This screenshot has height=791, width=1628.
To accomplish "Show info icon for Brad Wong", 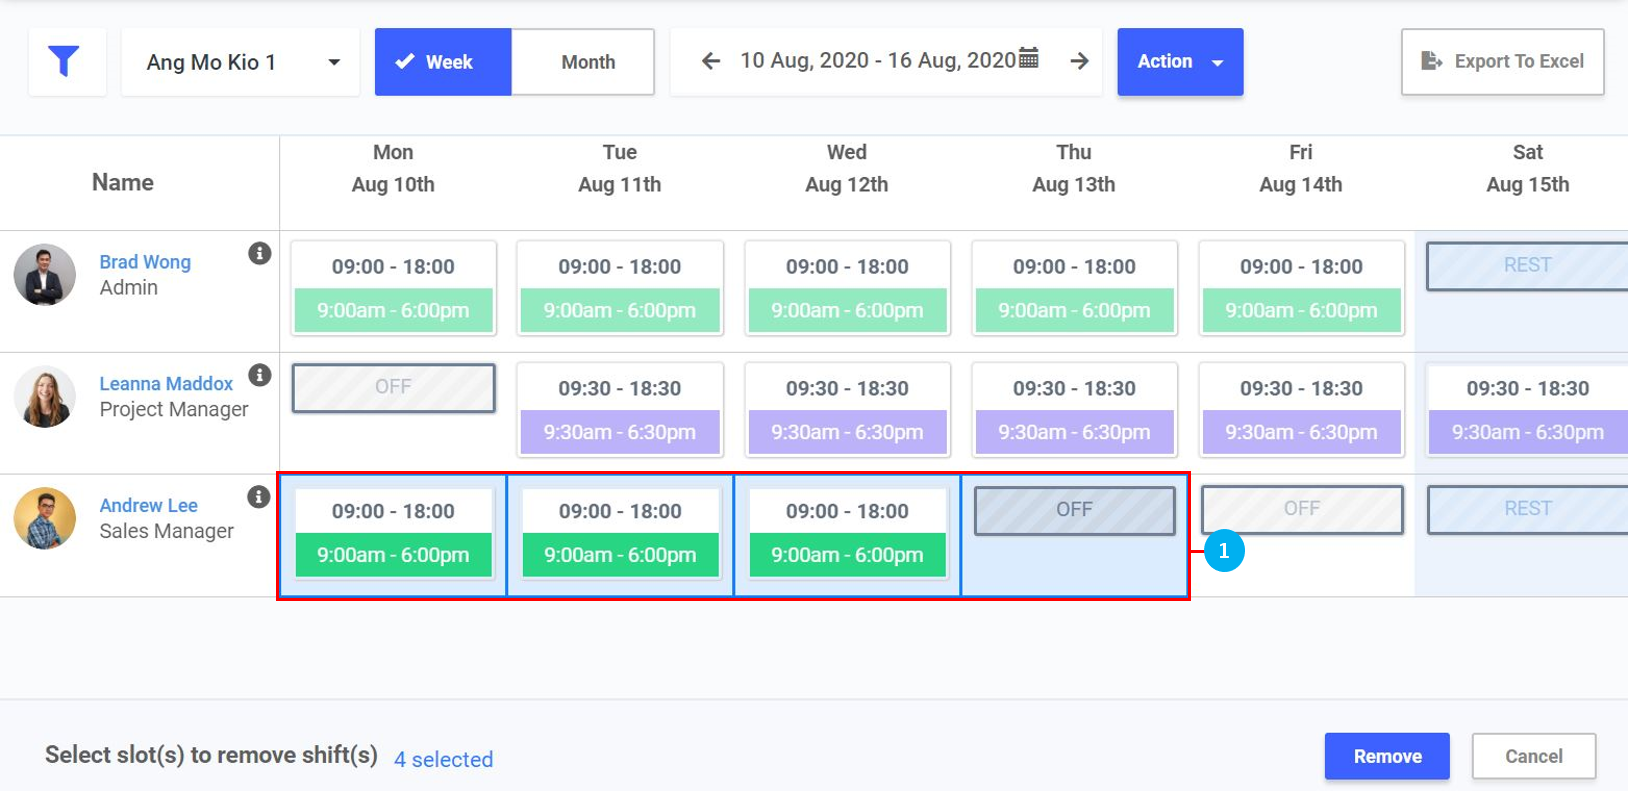I will click(260, 254).
